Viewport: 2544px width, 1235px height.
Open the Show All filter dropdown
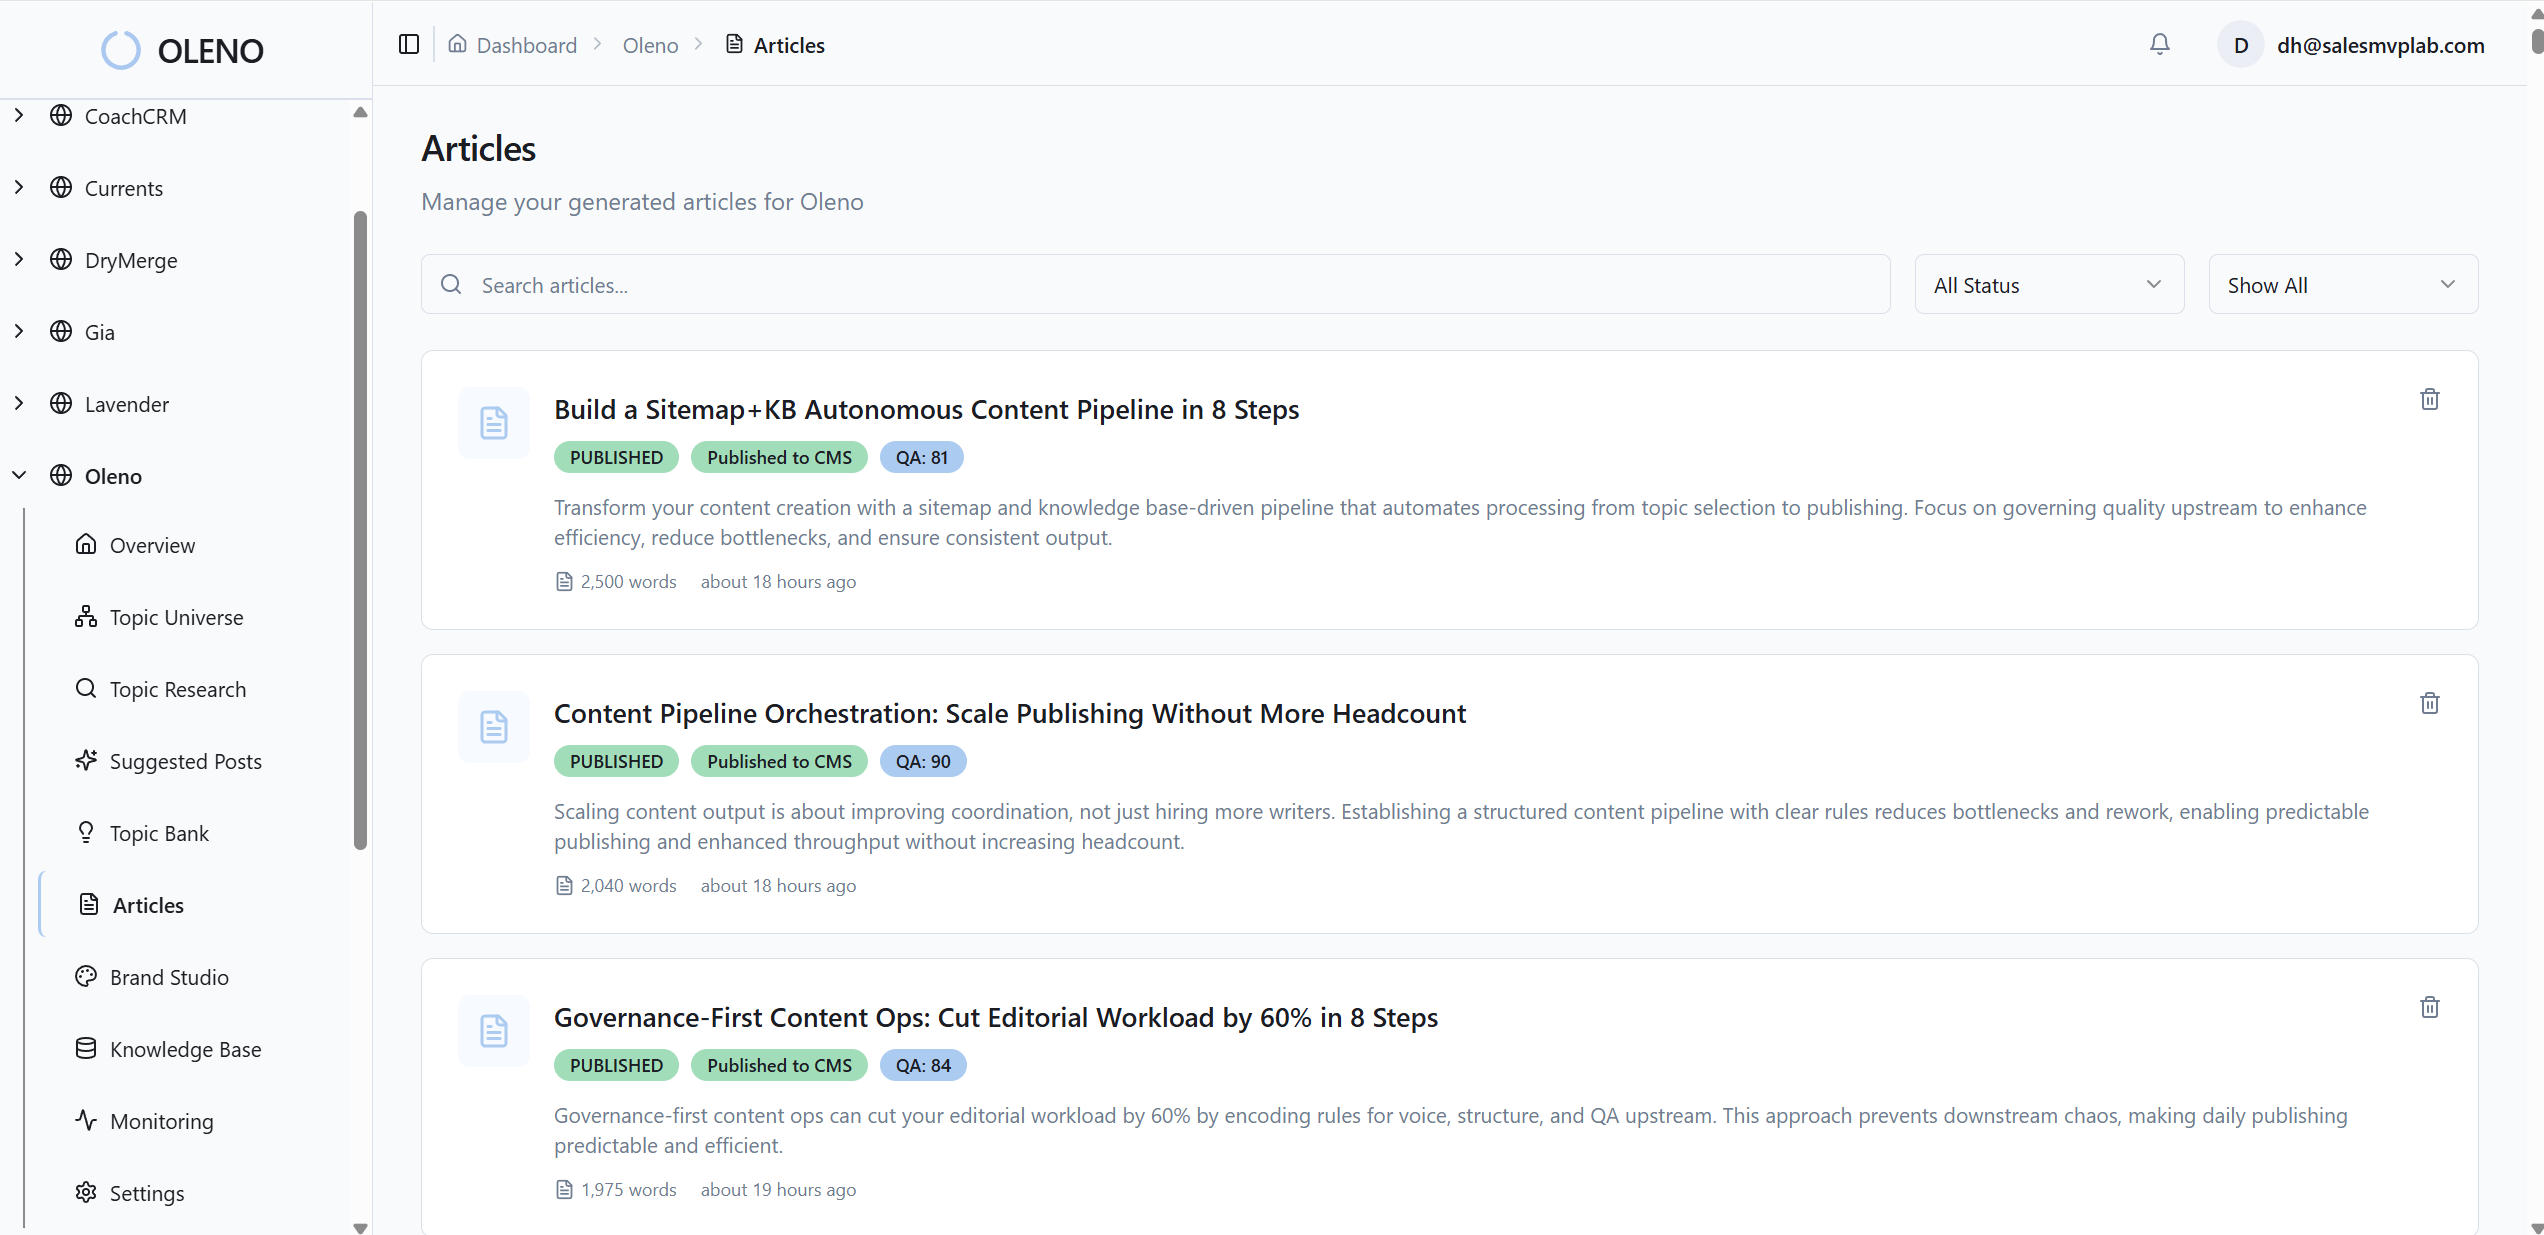2343,284
